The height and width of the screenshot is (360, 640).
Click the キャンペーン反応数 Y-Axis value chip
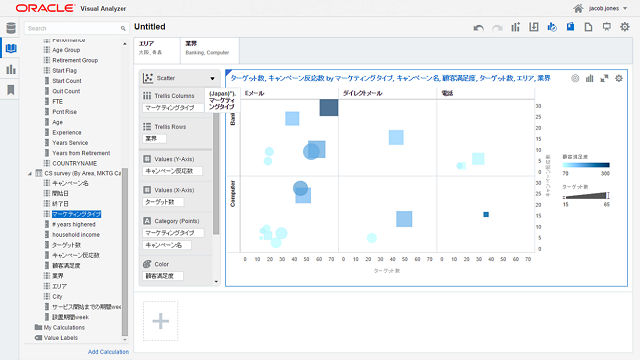click(x=172, y=171)
